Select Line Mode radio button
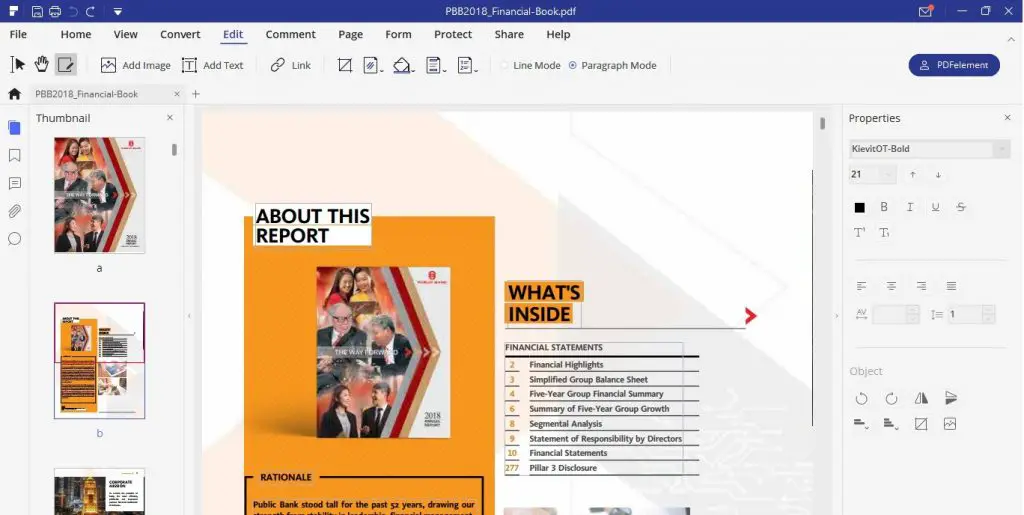This screenshot has width=1024, height=515. point(505,65)
